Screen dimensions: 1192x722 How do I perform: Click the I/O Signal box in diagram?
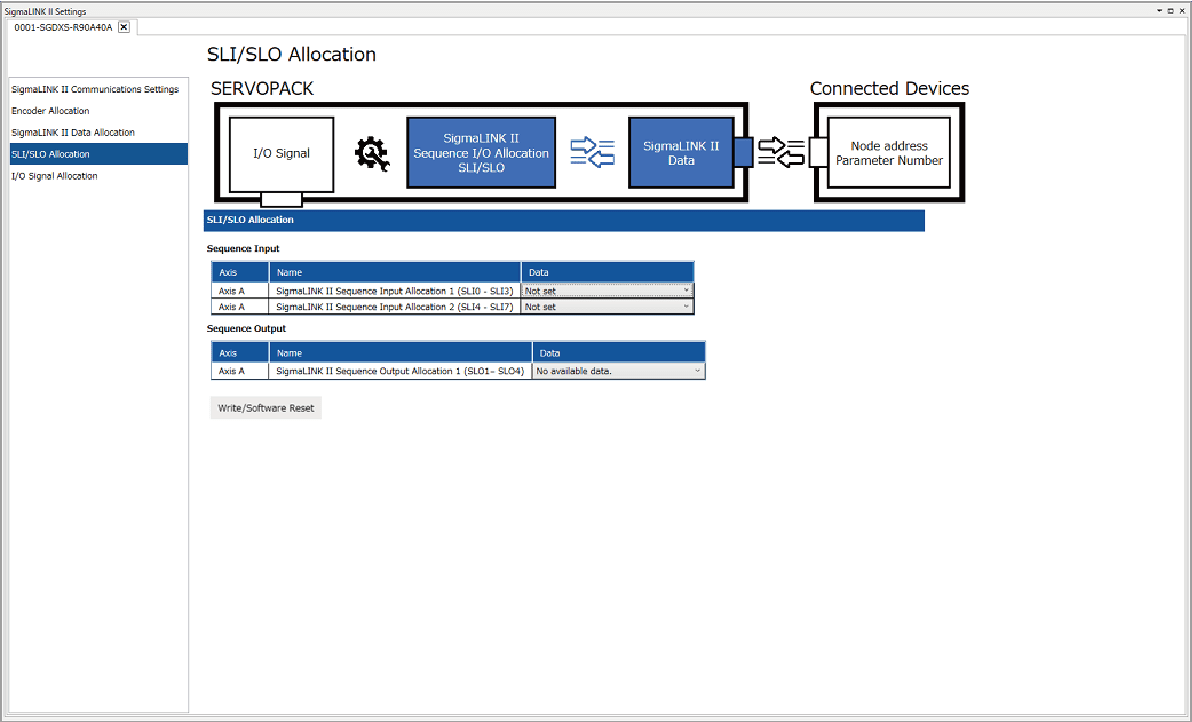click(281, 153)
